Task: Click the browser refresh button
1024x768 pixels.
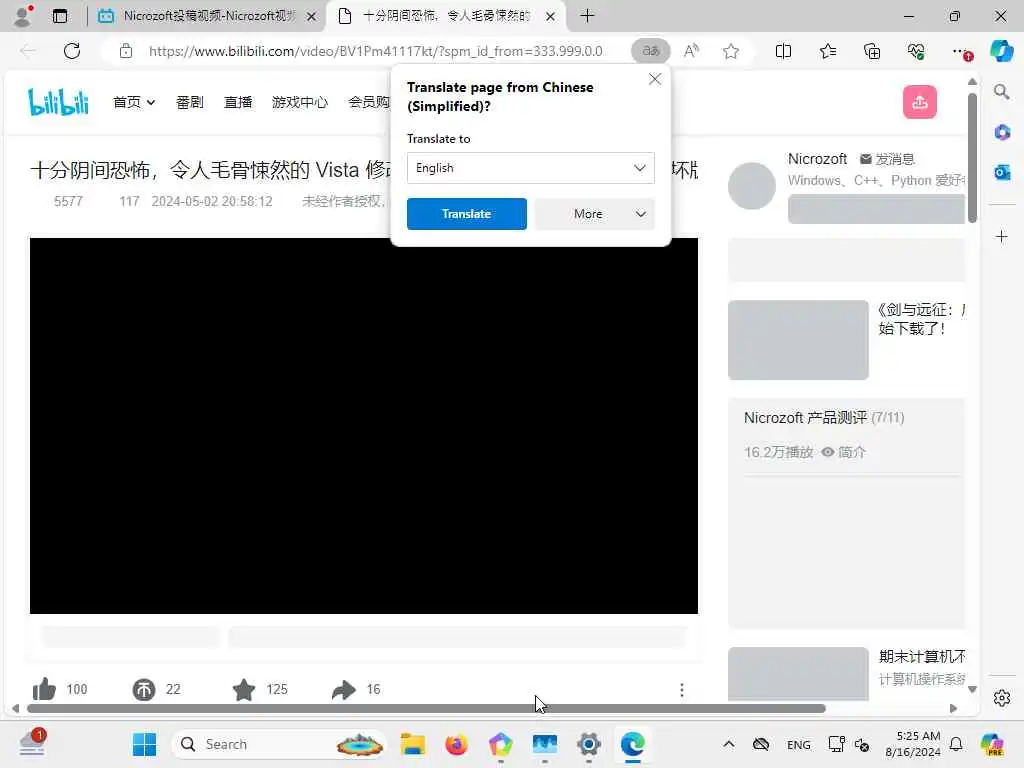Action: tap(72, 51)
